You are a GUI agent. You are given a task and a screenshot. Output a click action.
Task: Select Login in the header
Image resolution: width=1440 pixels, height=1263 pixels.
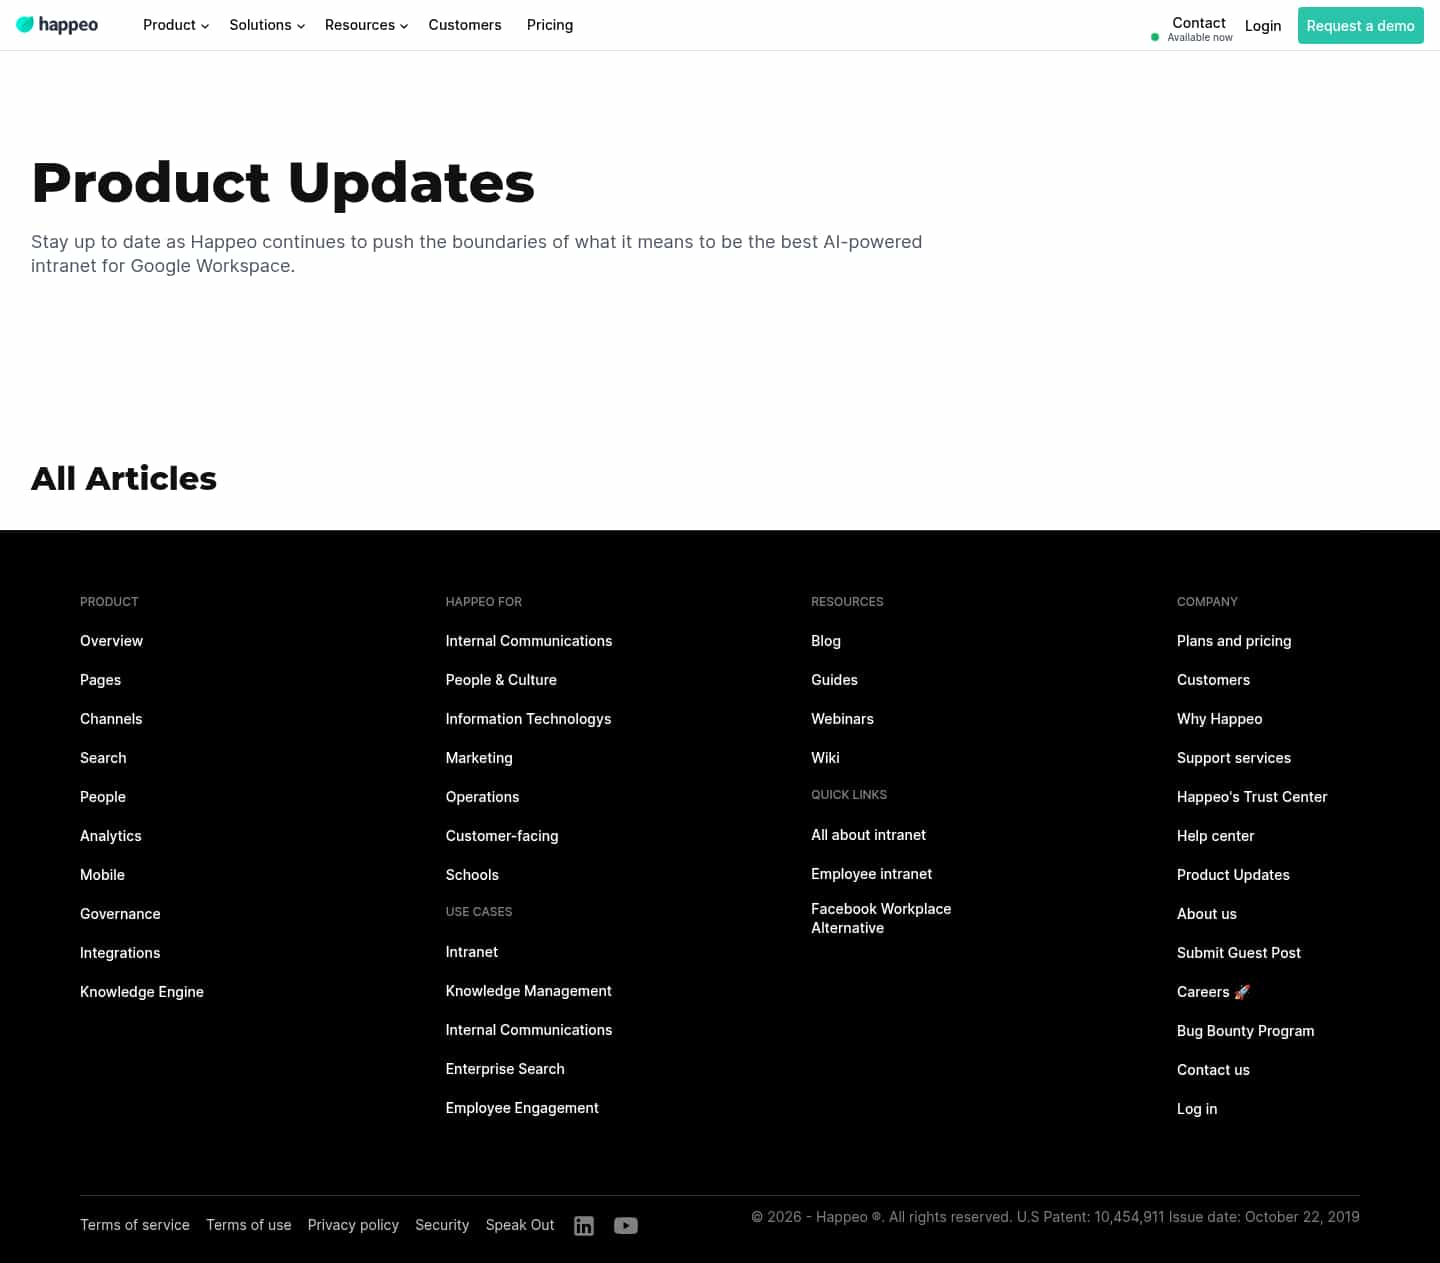1263,25
